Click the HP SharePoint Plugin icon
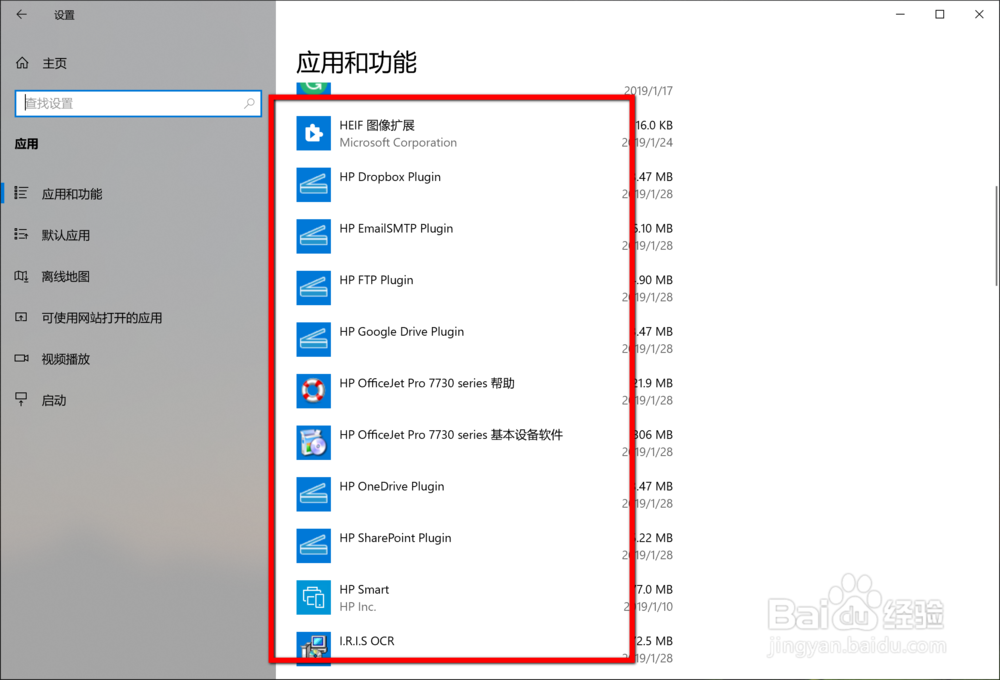Screen dimensions: 1000x680 point(313,546)
